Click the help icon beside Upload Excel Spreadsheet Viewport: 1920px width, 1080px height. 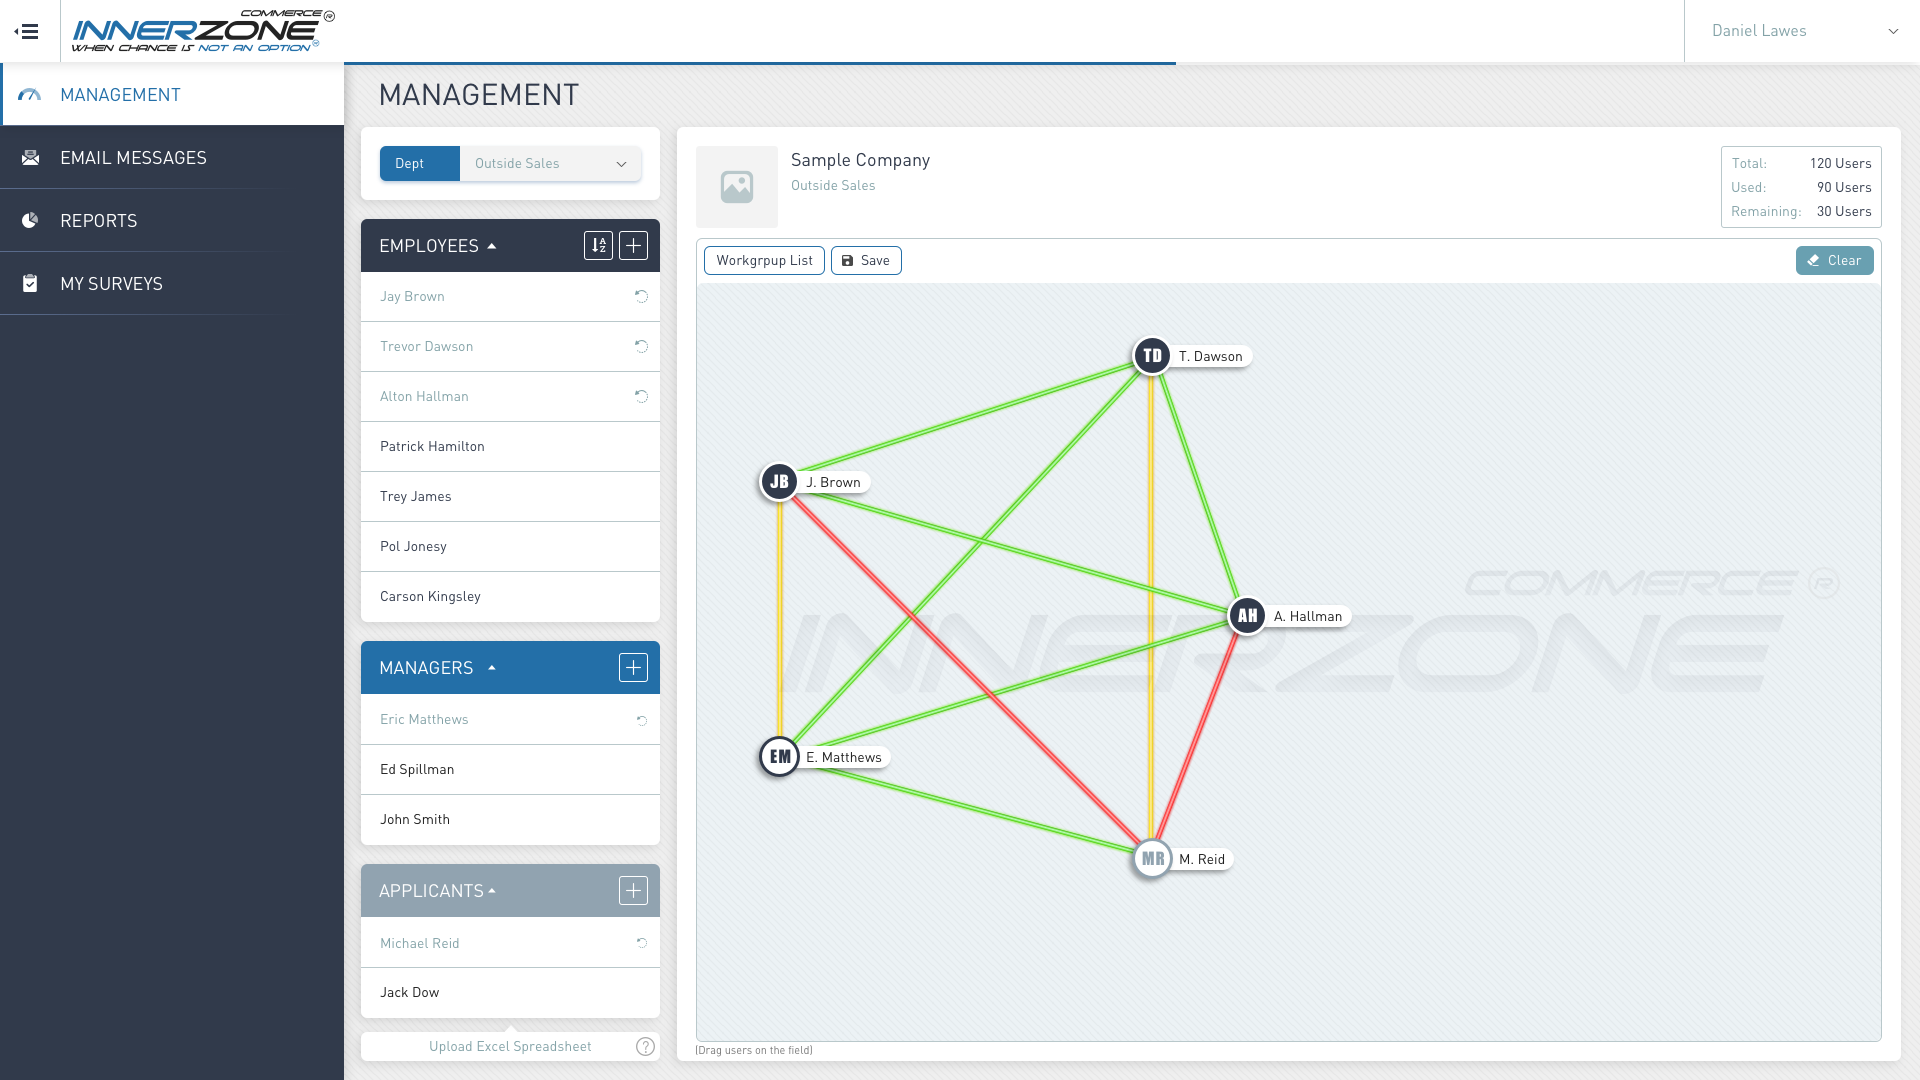click(x=645, y=1047)
